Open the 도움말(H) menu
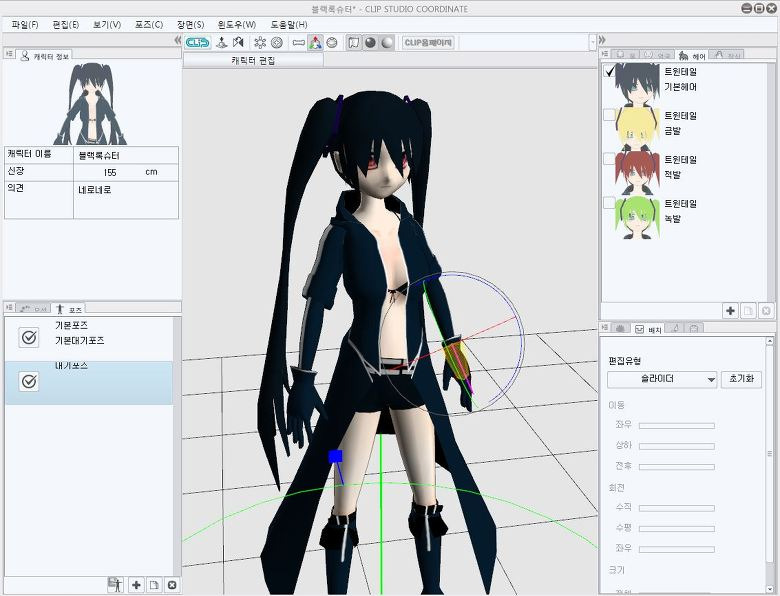This screenshot has width=780, height=596. [x=289, y=24]
